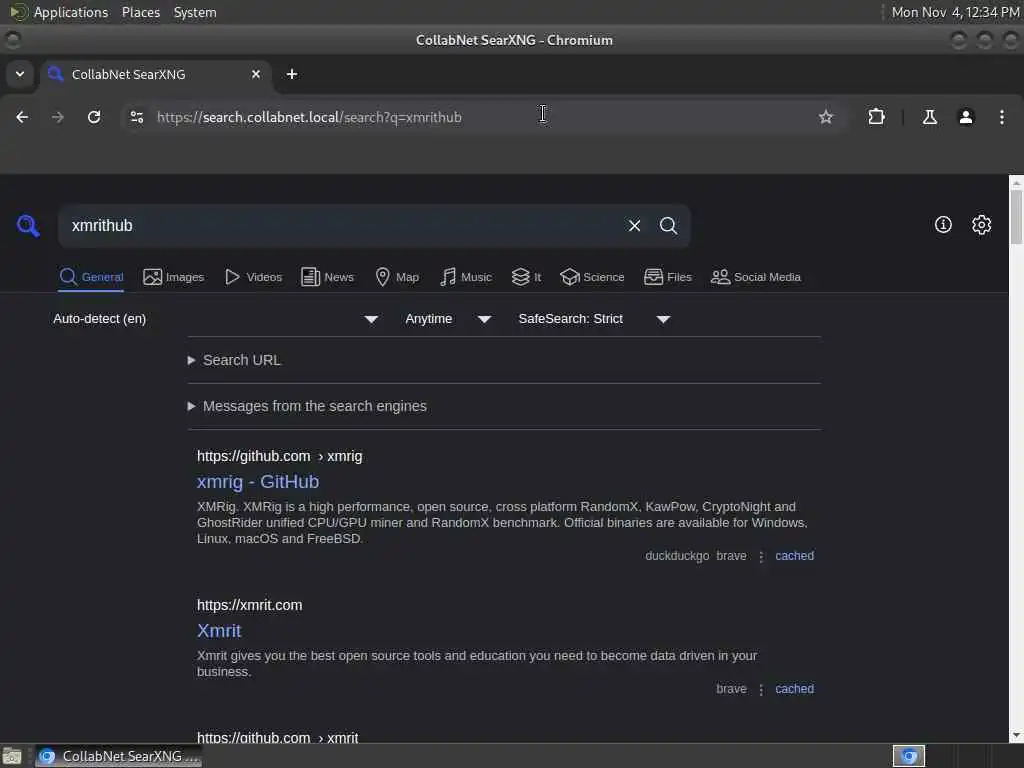The height and width of the screenshot is (768, 1024).
Task: Bookmark this page with the star icon
Action: tap(826, 117)
